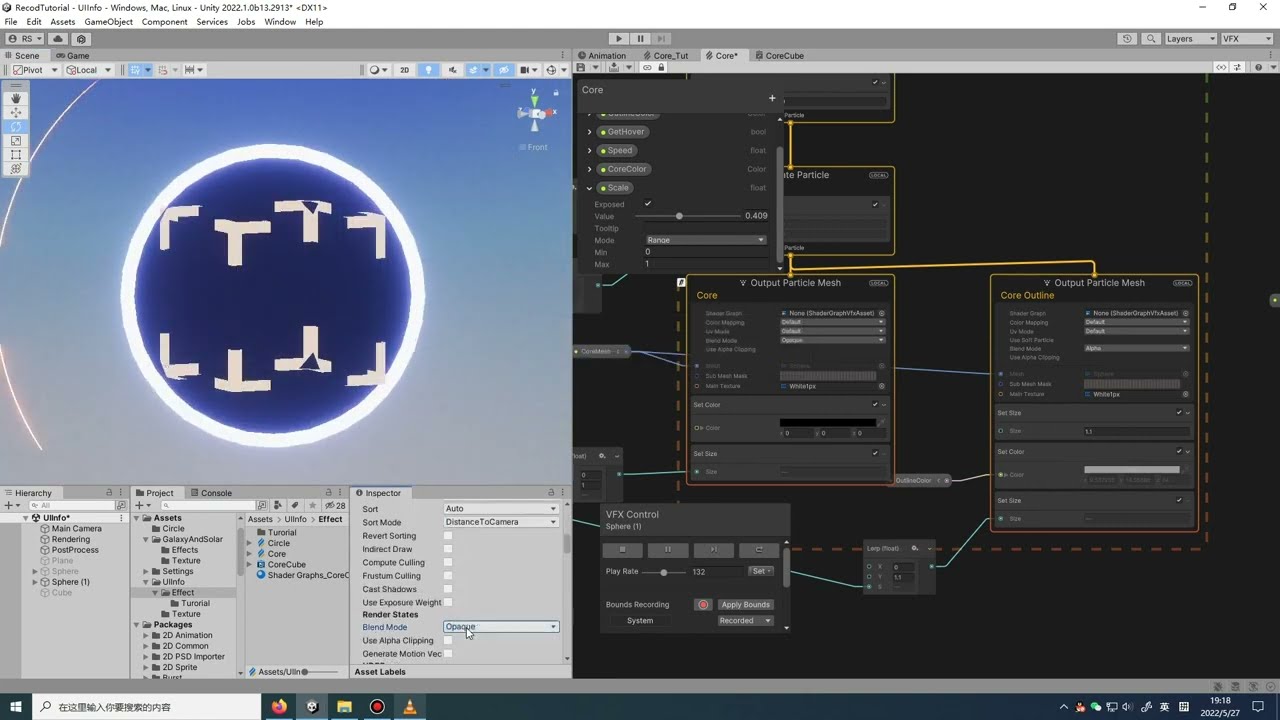This screenshot has width=1280, height=720.
Task: Open the Package Manager hexagon icon
Action: pyautogui.click(x=81, y=39)
